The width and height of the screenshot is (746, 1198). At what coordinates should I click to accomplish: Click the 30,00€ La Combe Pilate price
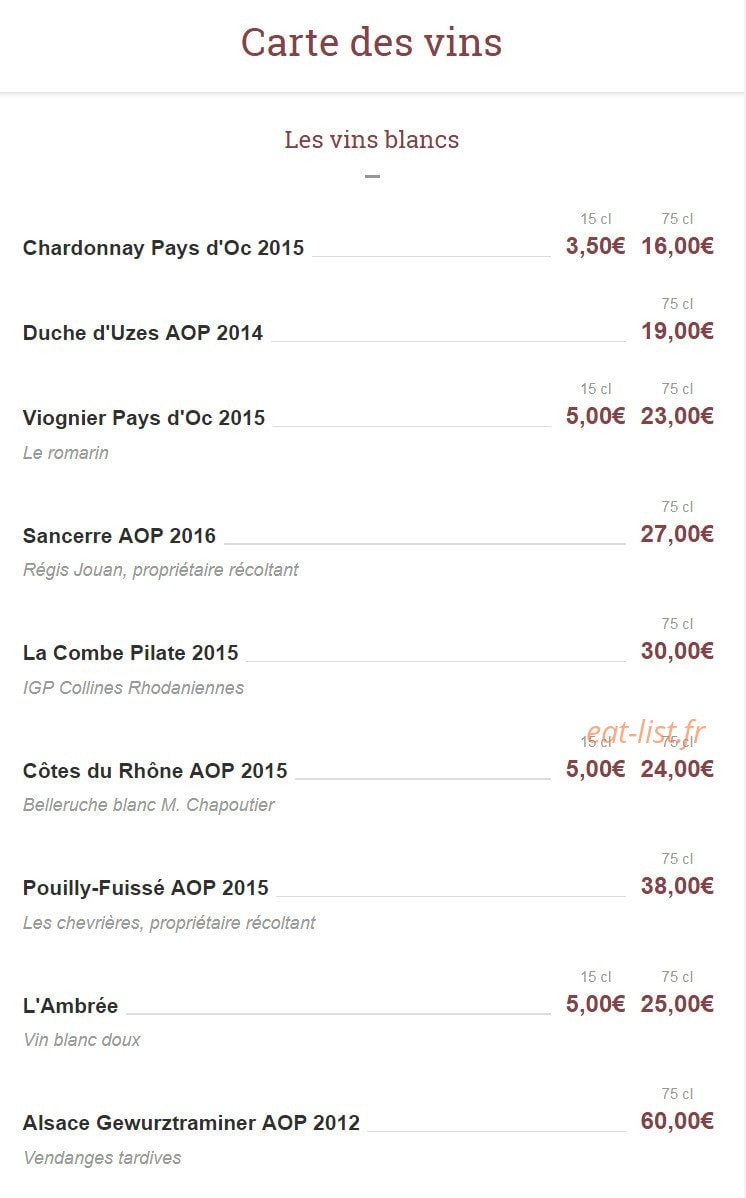point(677,651)
